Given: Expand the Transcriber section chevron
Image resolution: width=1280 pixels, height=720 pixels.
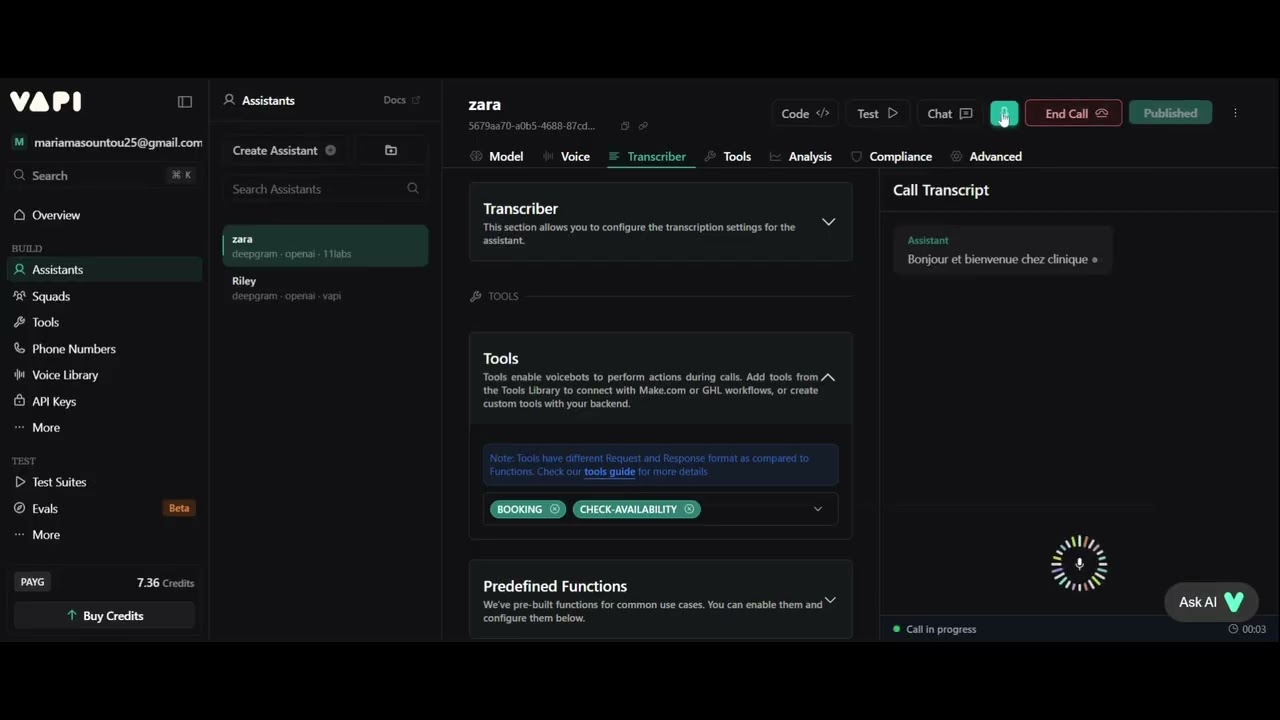Looking at the screenshot, I should [828, 222].
